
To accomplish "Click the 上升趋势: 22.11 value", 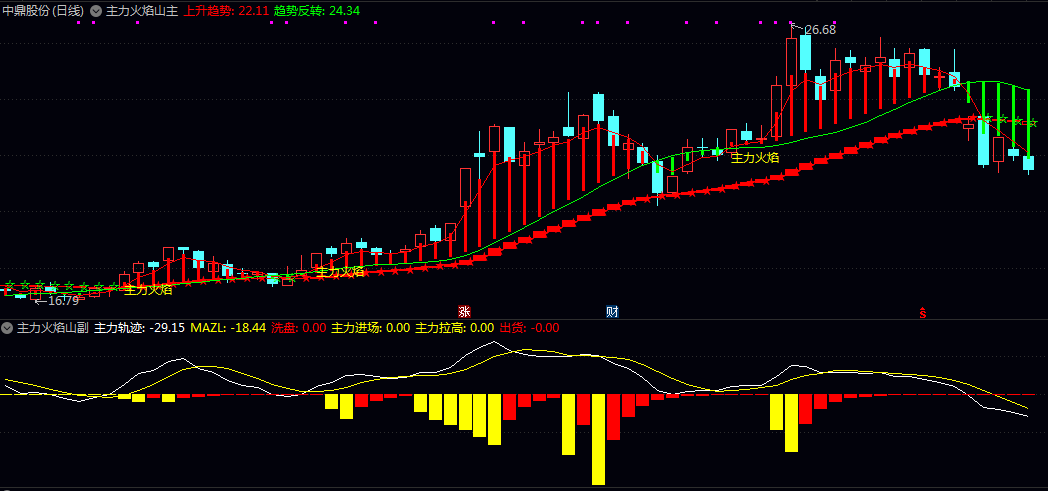I will click(x=227, y=11).
